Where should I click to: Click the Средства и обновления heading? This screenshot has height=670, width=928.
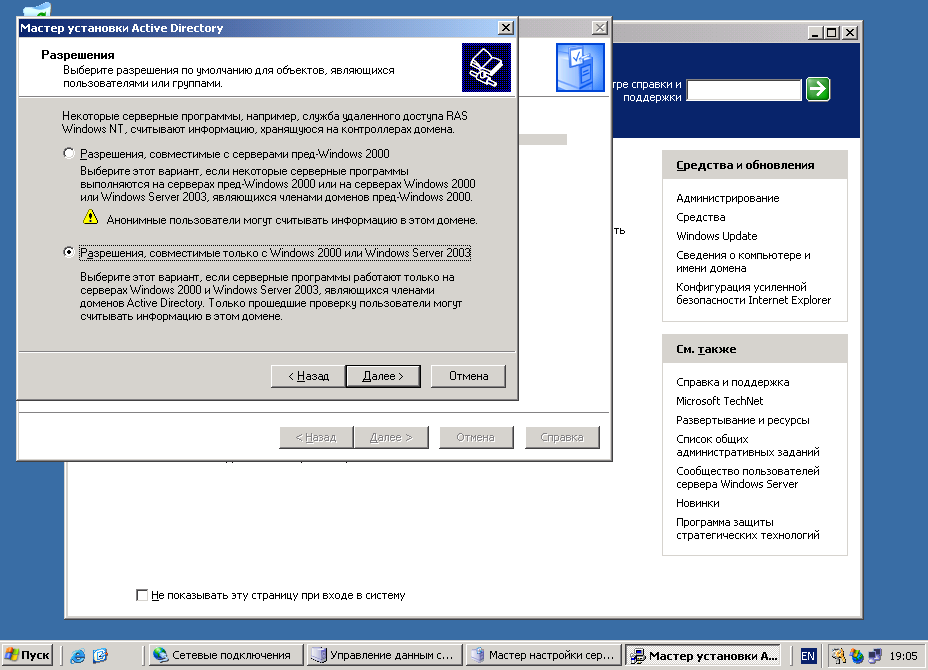[745, 165]
